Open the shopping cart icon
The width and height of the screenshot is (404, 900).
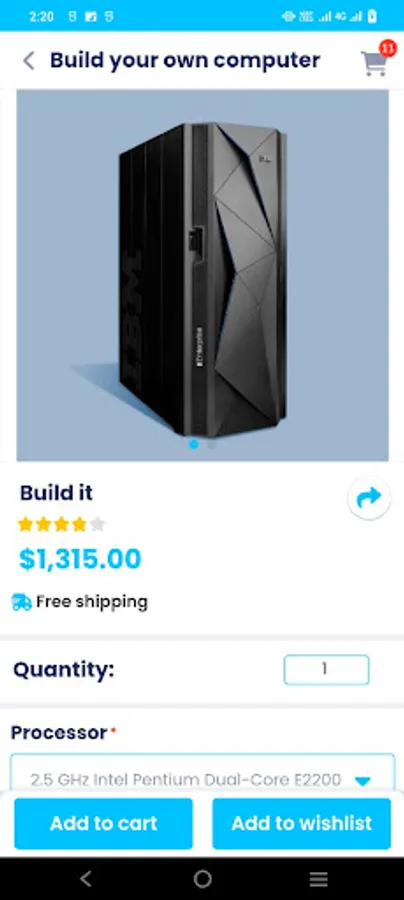coord(374,63)
